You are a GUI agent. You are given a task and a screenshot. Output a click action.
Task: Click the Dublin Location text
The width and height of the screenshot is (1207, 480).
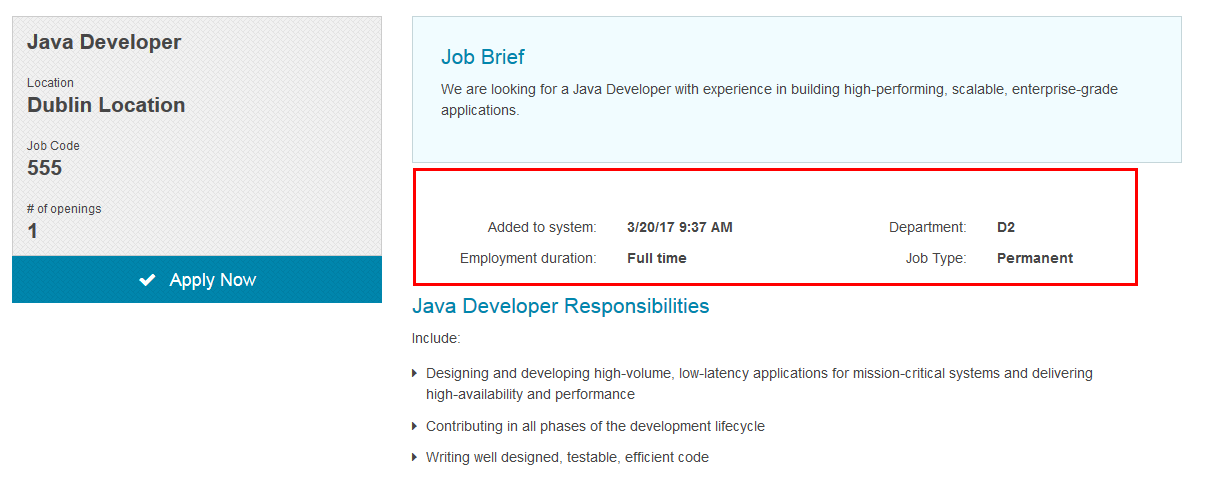point(106,105)
